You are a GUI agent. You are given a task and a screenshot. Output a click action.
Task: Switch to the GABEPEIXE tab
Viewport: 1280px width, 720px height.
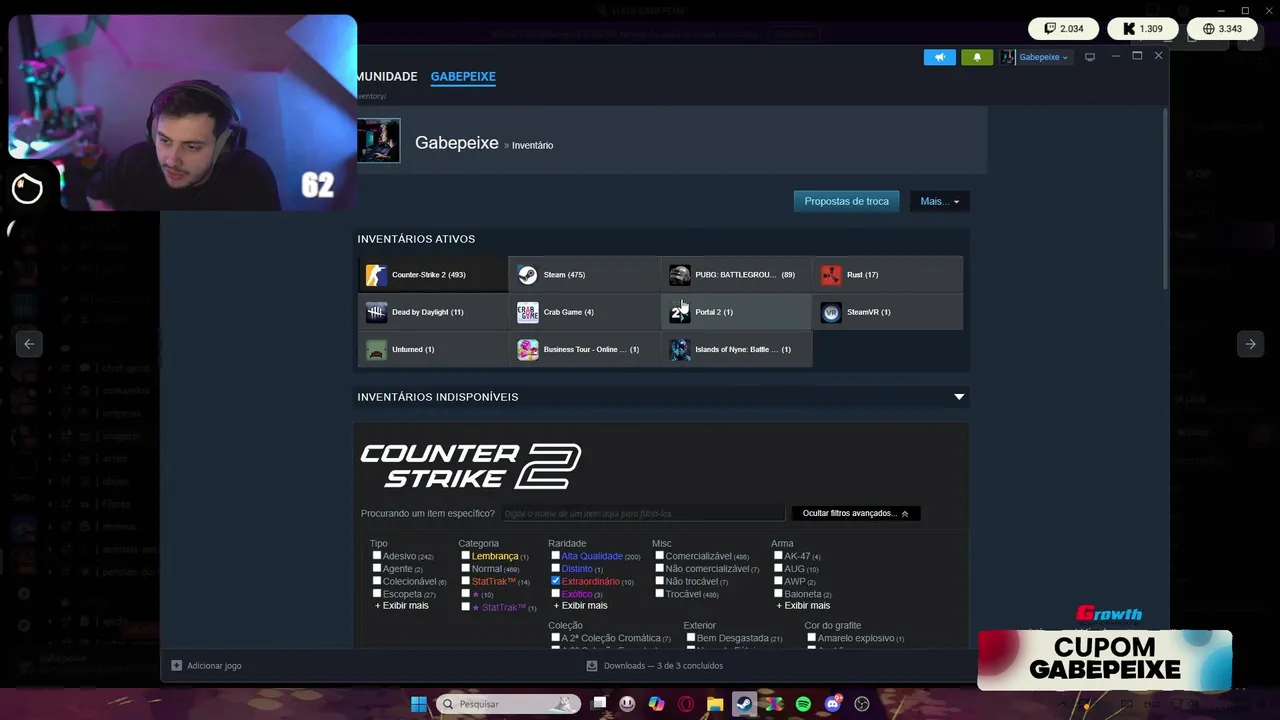463,77
